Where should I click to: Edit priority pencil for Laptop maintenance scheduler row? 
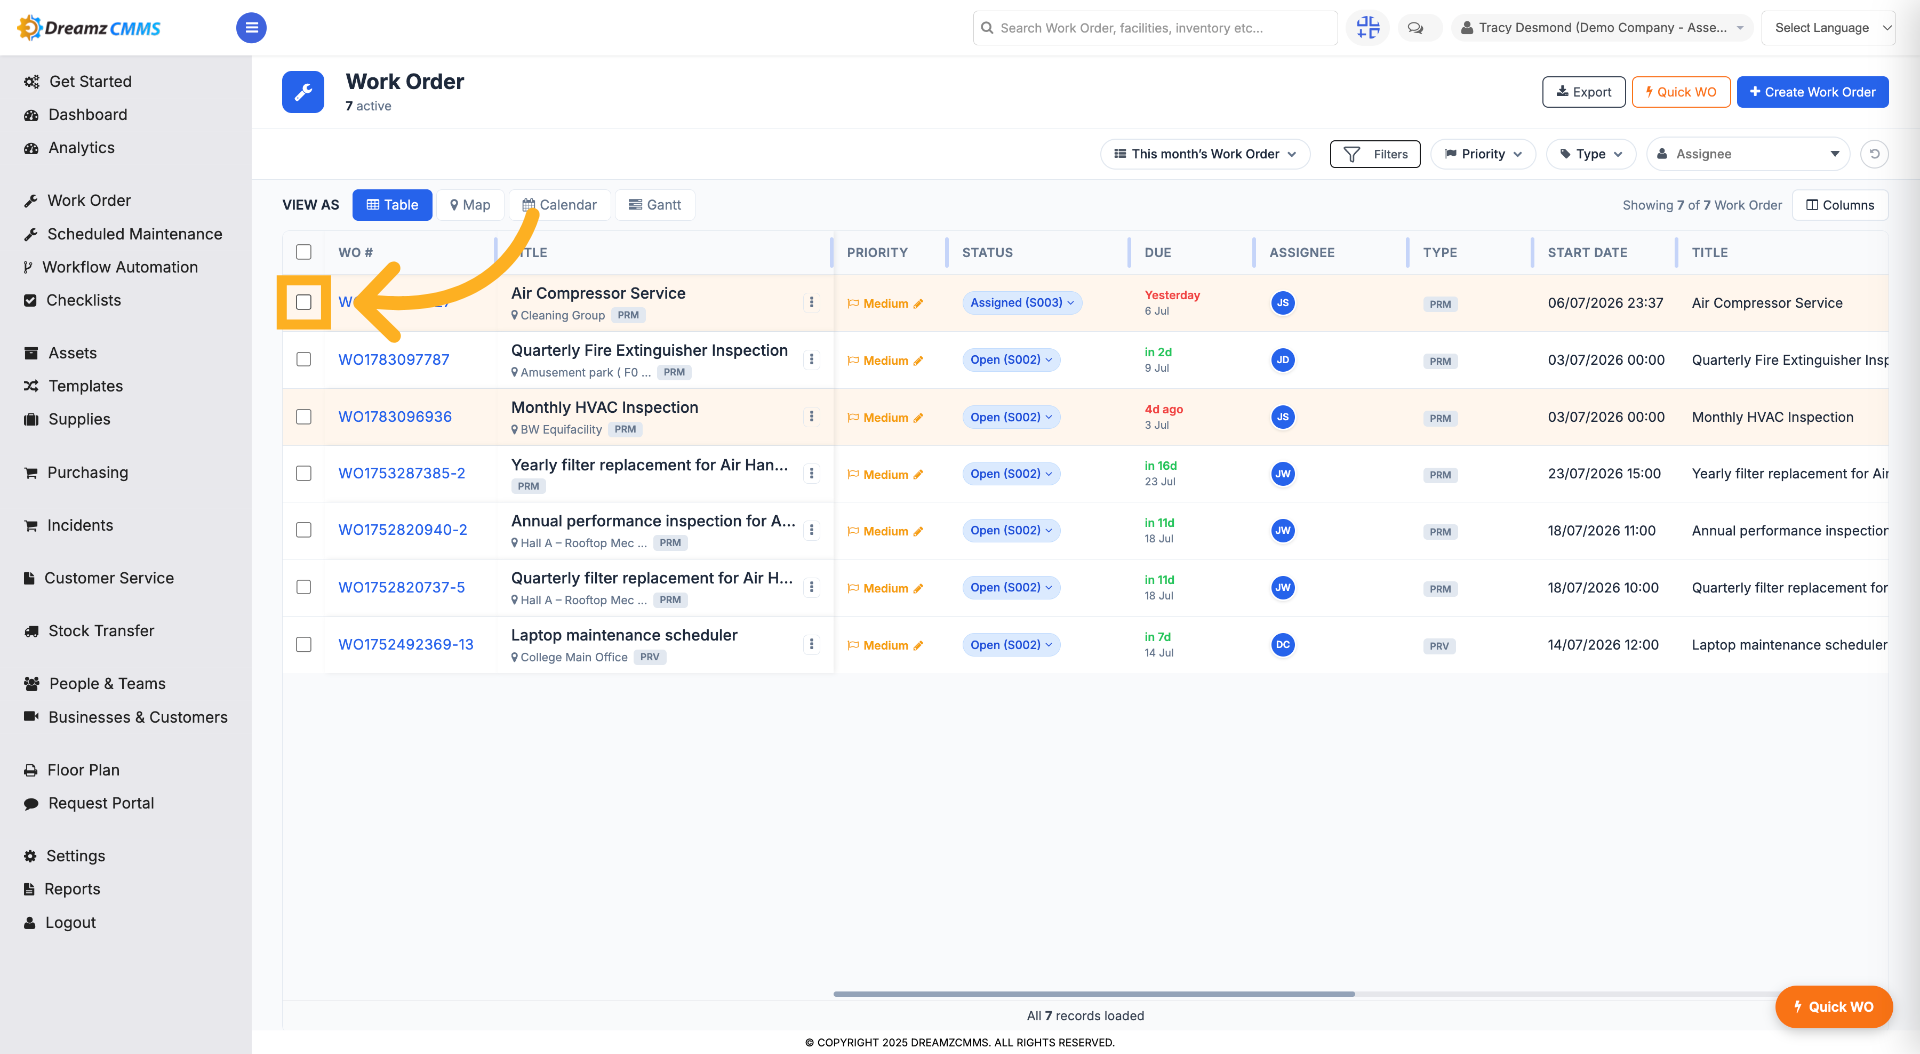point(918,646)
